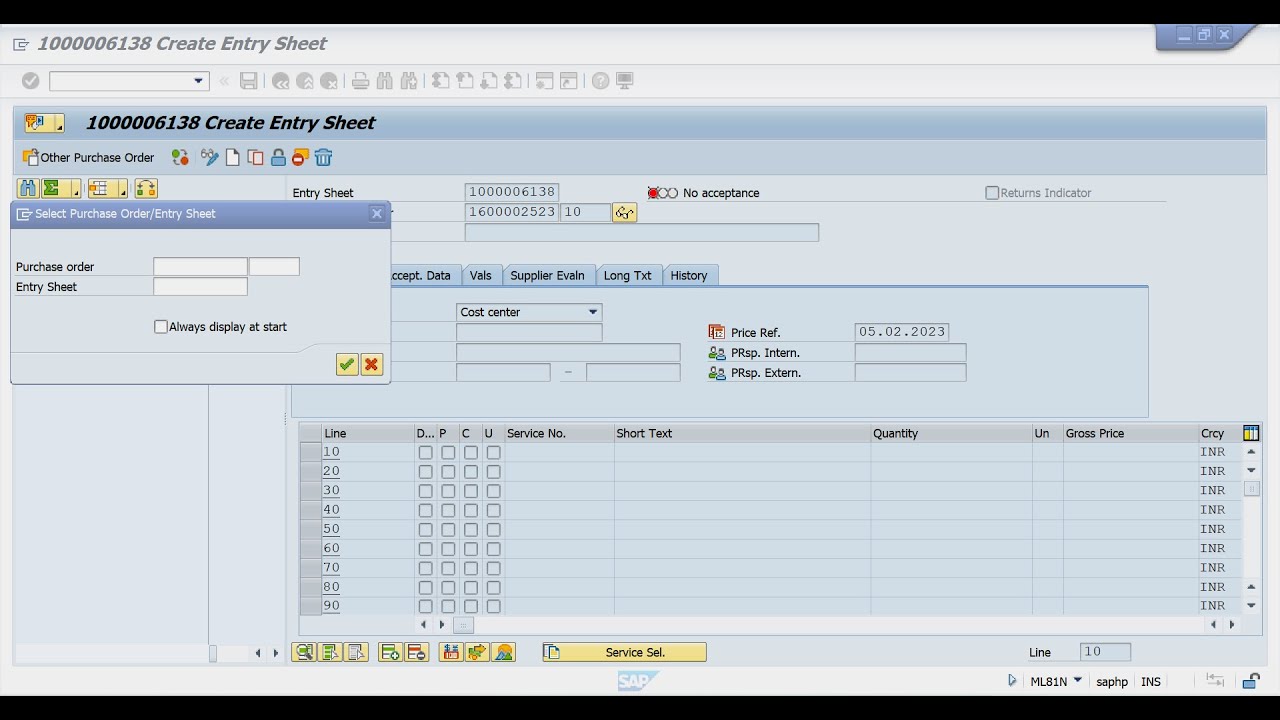Click the red-green circles icon near Other Purchase Order
The width and height of the screenshot is (1280, 720).
[x=180, y=157]
